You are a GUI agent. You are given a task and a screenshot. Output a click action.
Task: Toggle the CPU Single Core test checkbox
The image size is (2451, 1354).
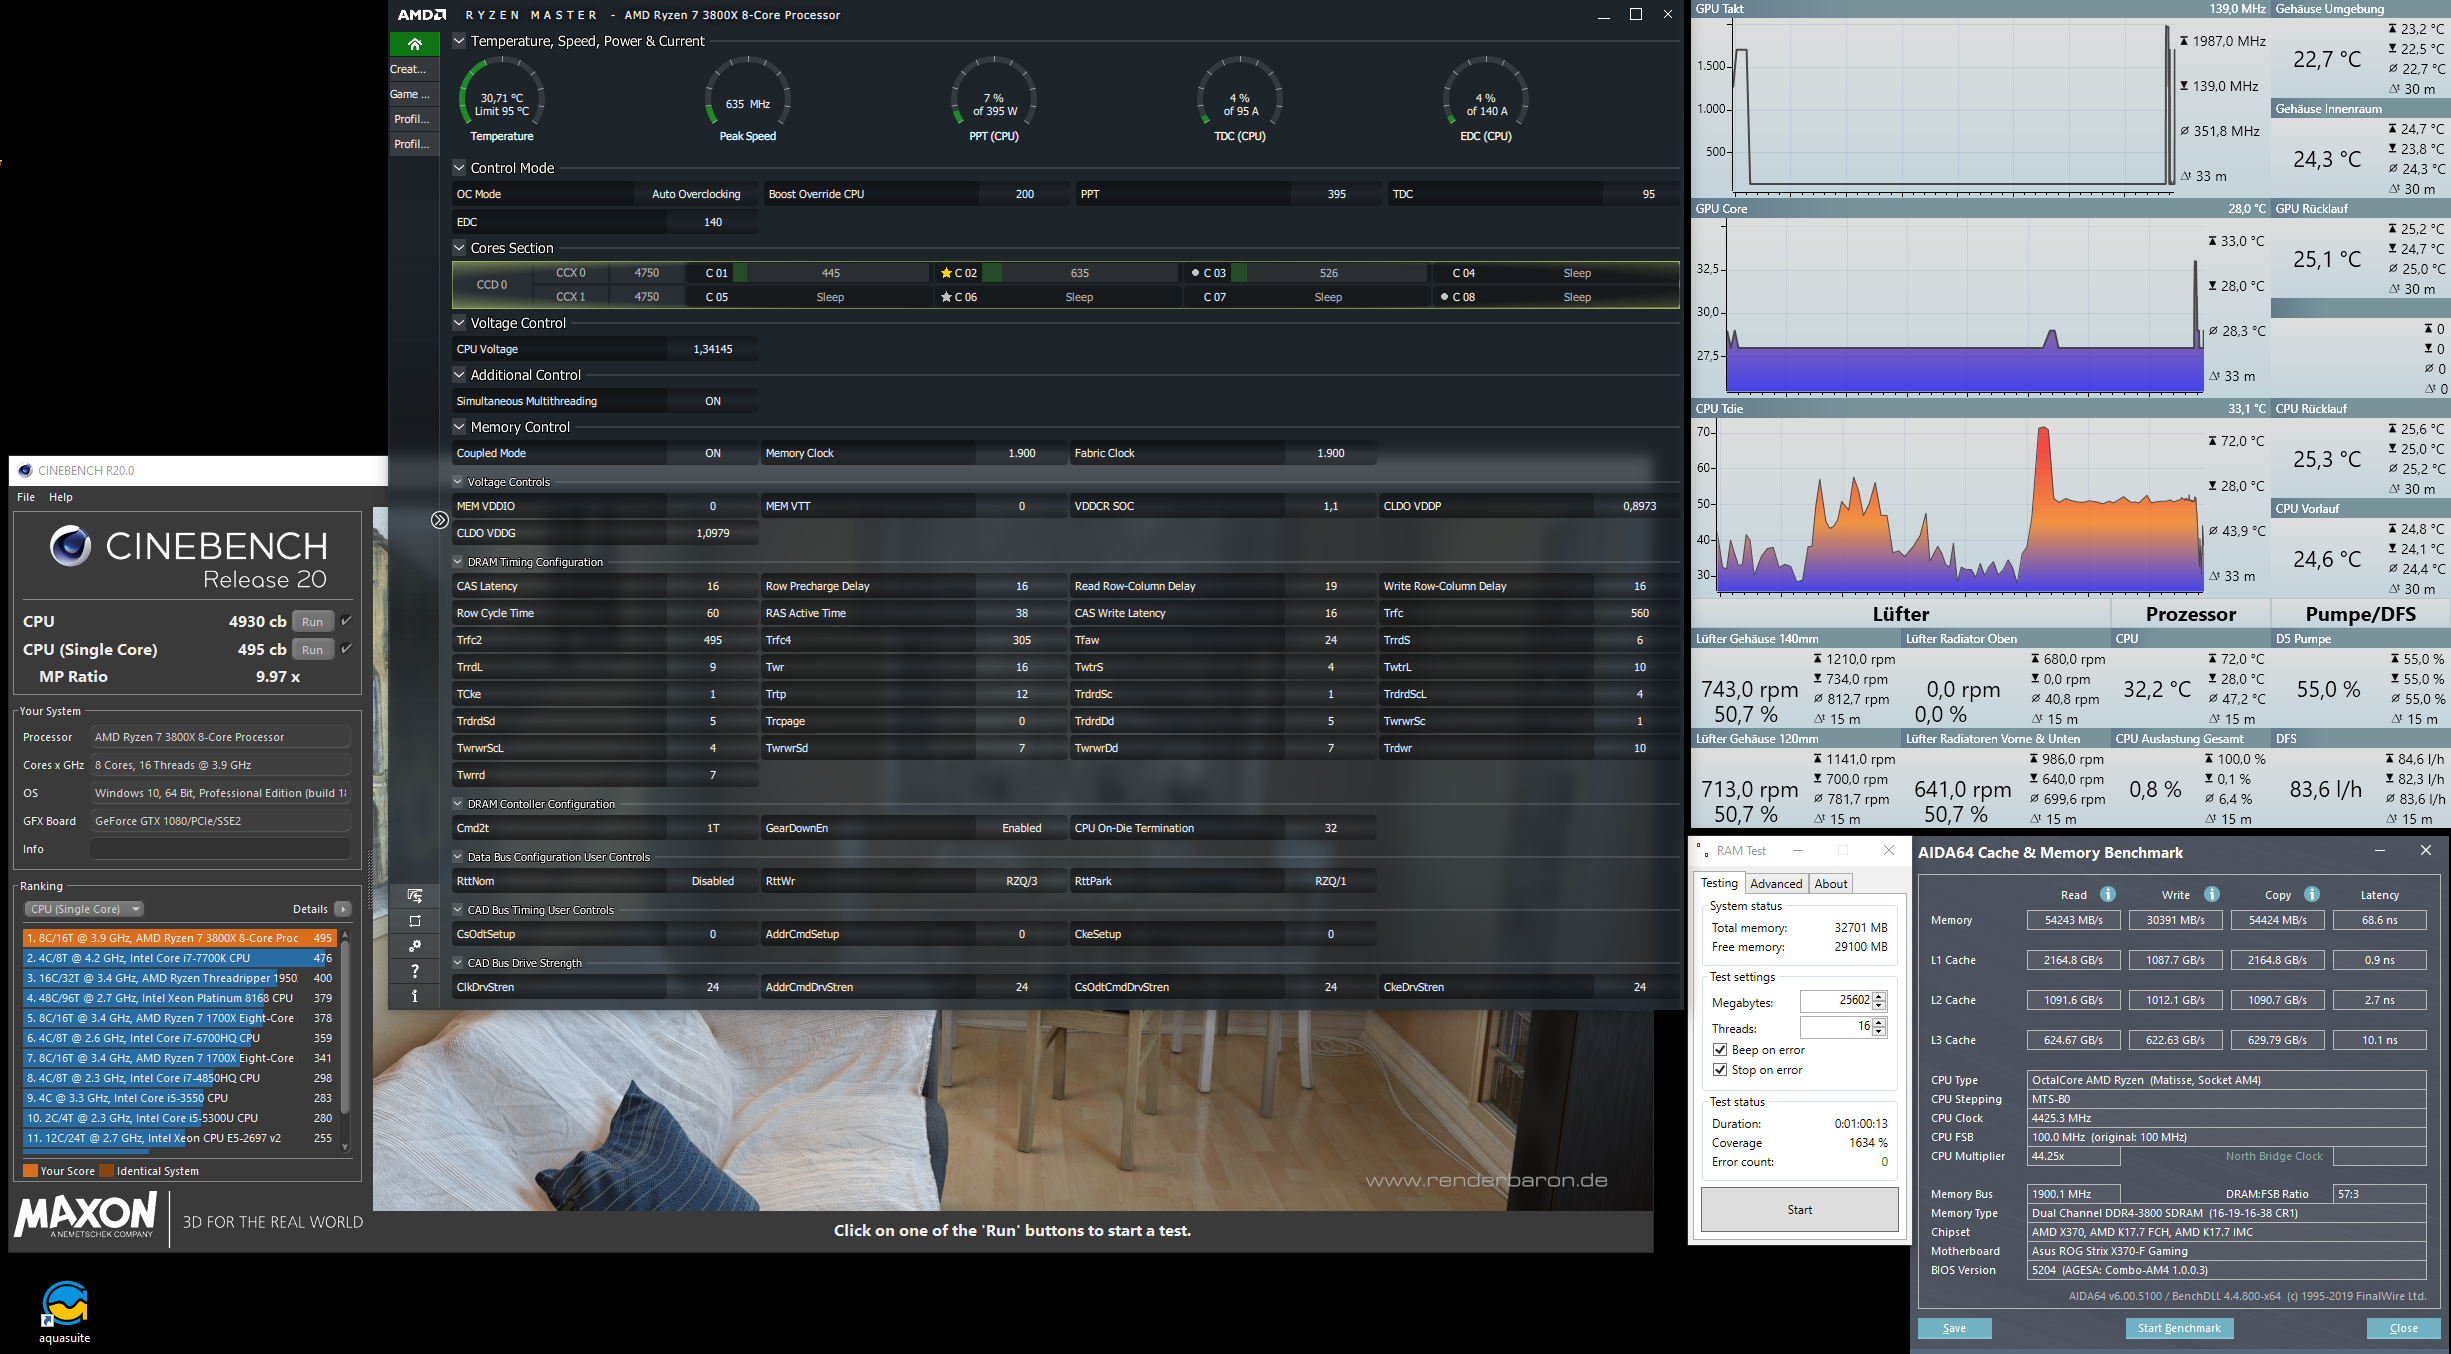pos(346,648)
